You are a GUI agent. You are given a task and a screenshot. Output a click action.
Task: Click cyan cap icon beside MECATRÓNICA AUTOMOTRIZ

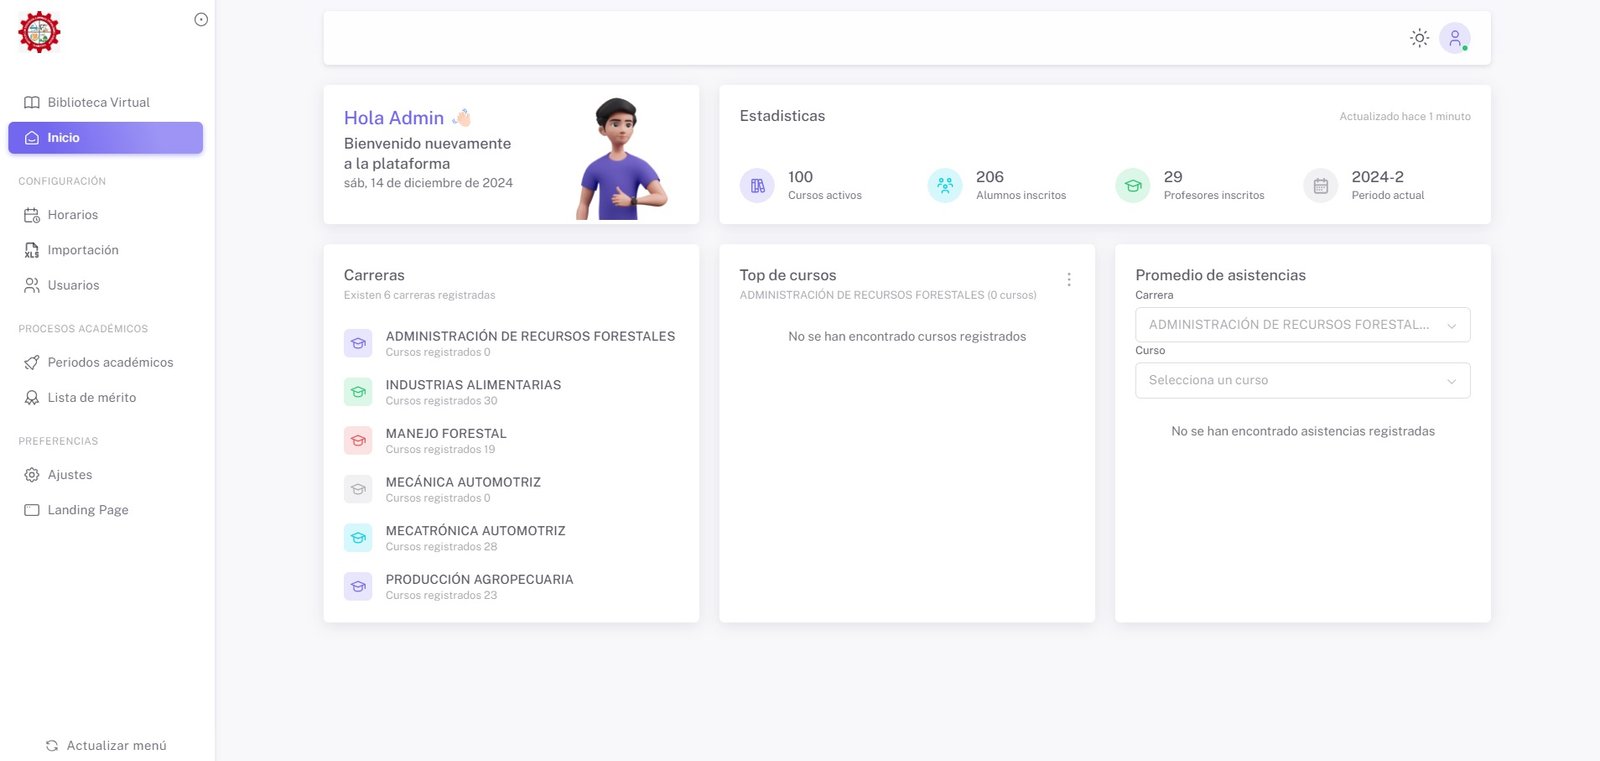358,538
